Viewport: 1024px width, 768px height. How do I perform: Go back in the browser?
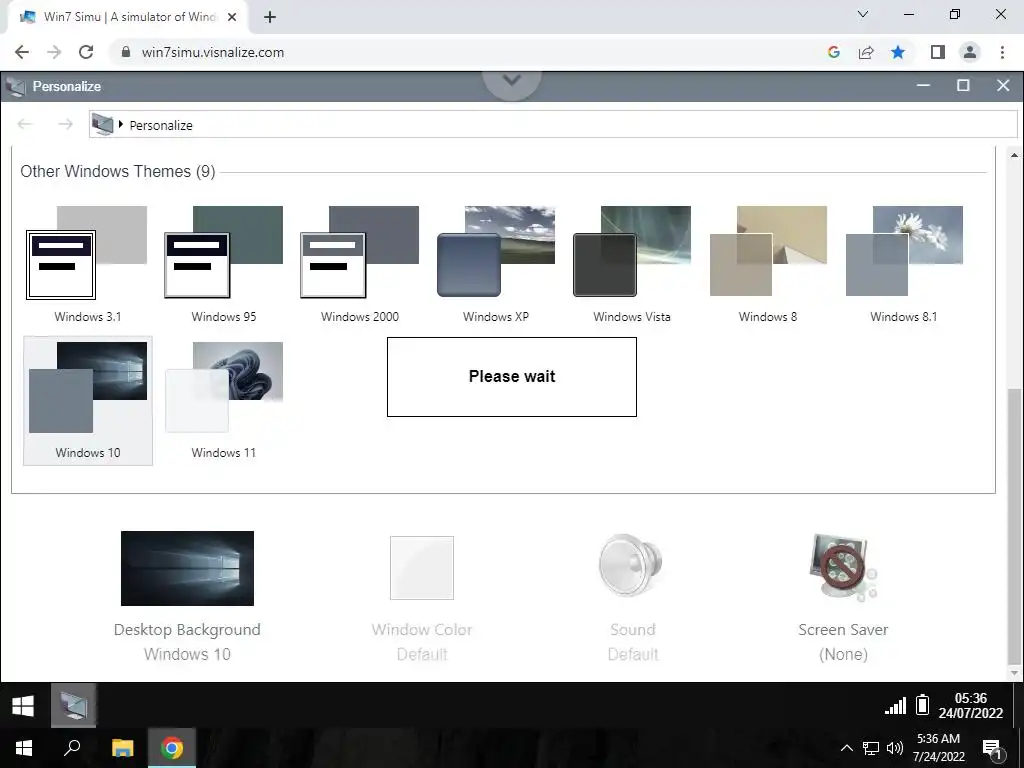(22, 52)
